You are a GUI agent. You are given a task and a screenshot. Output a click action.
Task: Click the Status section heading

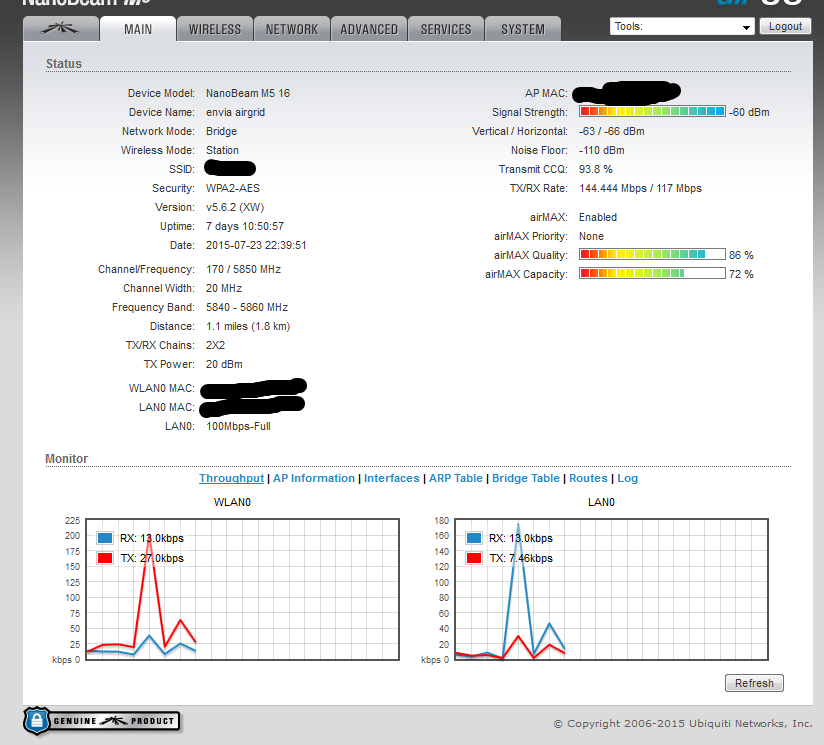point(64,64)
